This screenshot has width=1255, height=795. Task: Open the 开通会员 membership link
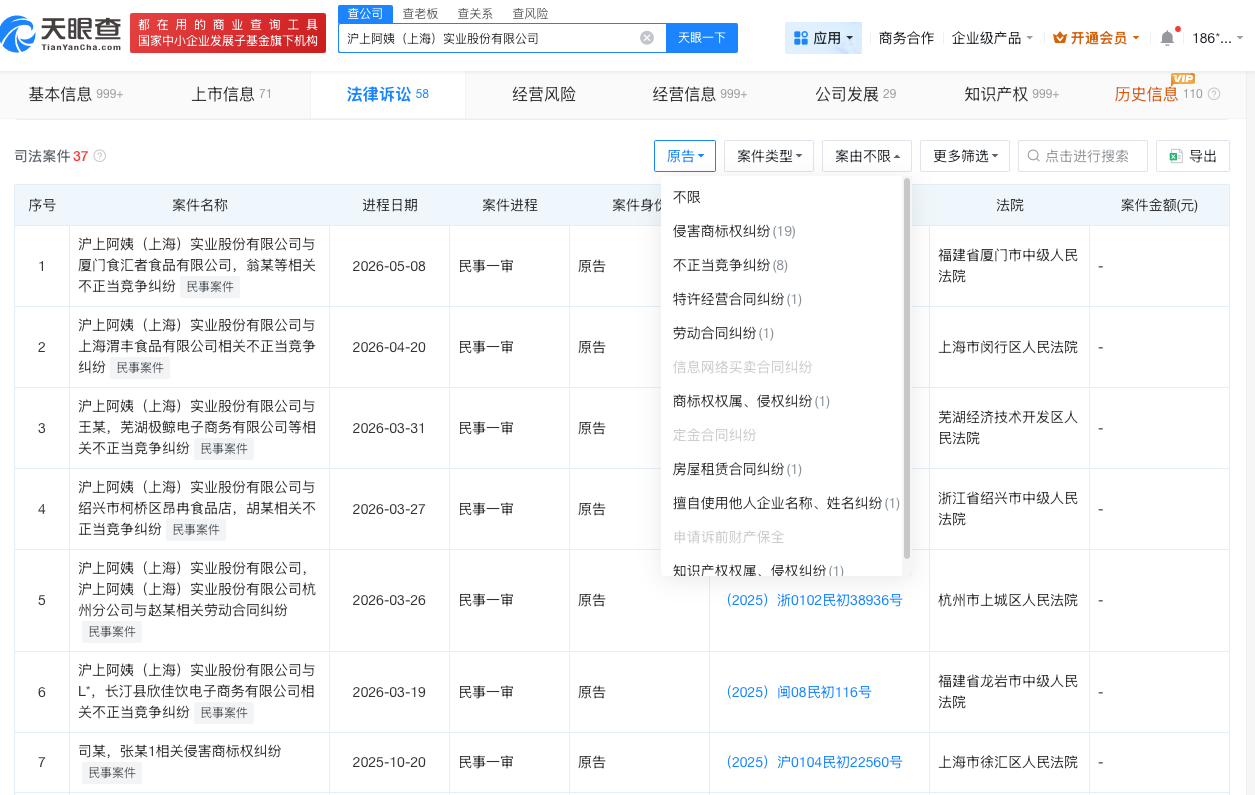coord(1097,38)
